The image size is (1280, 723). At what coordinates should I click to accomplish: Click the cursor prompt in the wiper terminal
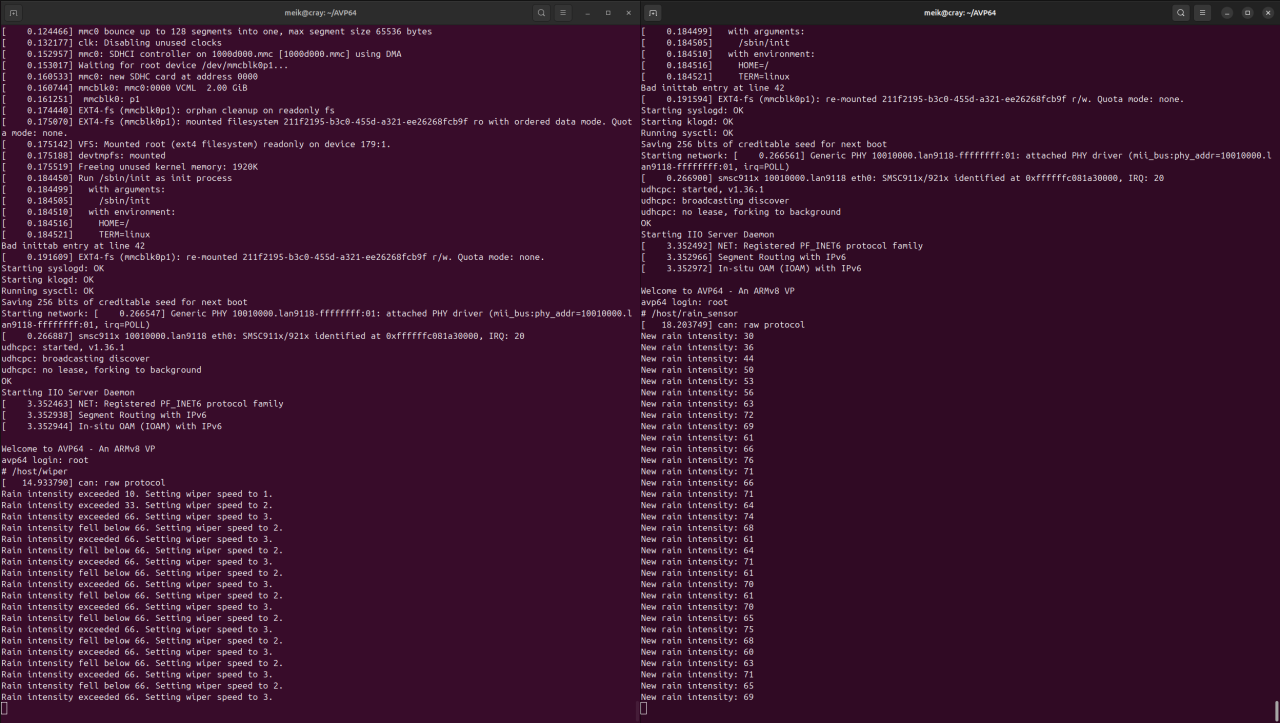(x=5, y=708)
